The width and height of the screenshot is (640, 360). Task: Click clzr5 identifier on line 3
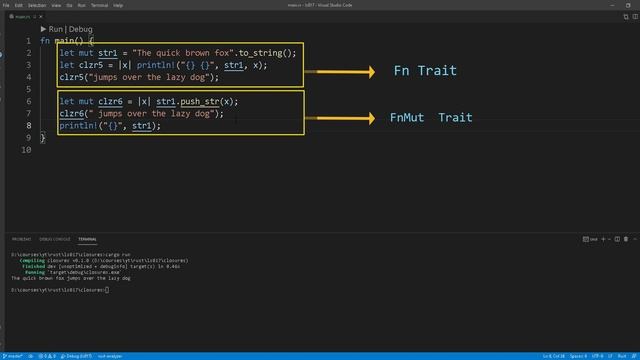pos(91,65)
